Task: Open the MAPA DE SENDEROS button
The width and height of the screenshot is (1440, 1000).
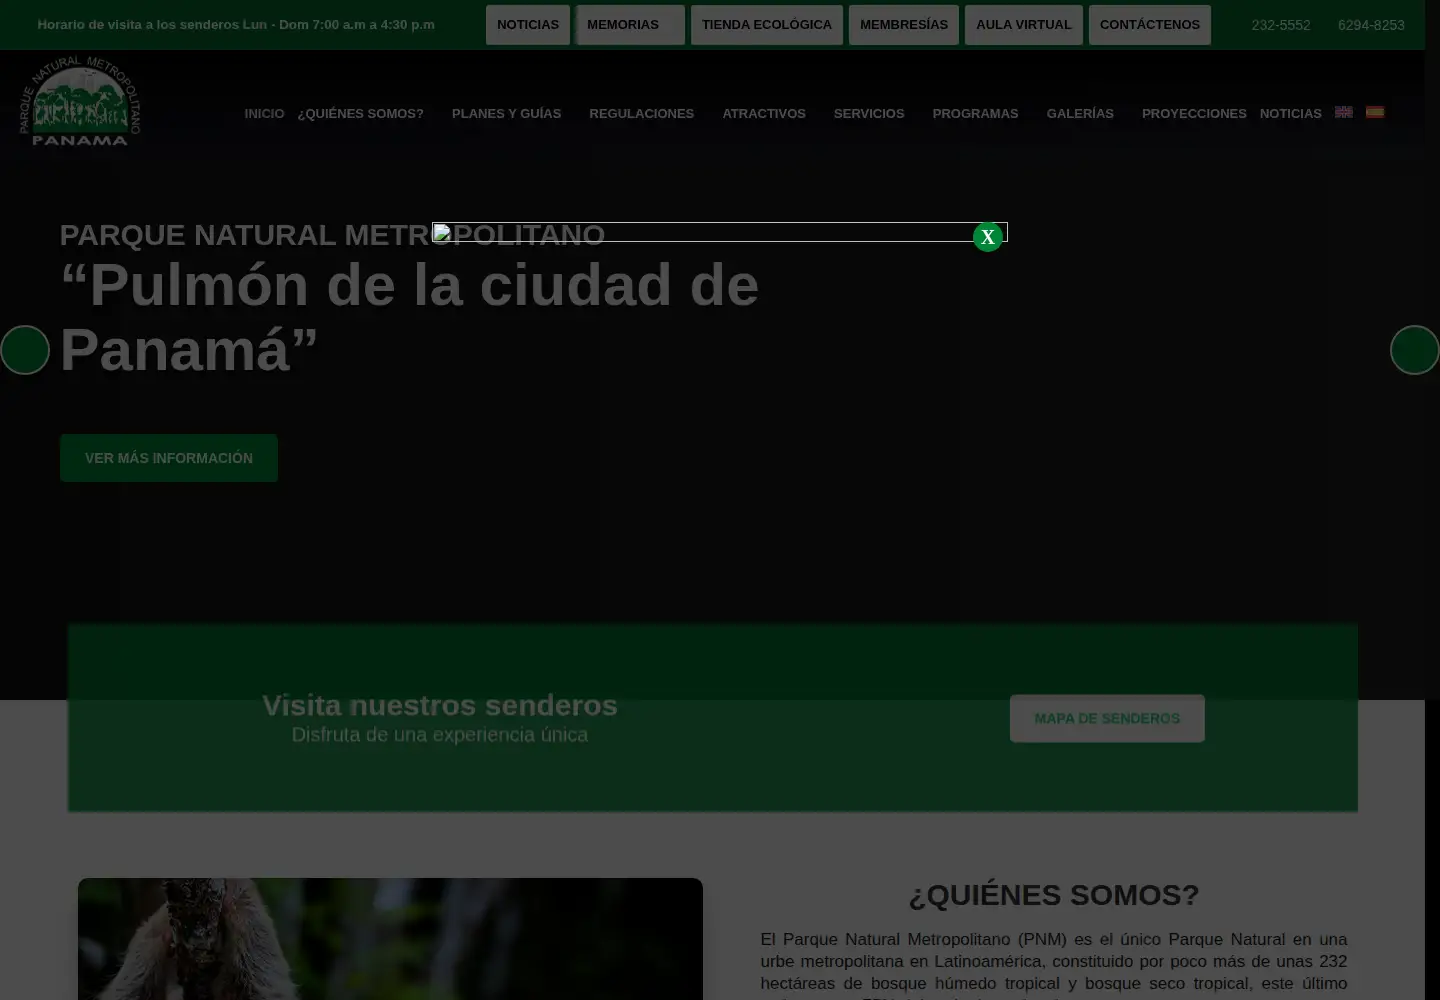Action: click(x=1107, y=719)
